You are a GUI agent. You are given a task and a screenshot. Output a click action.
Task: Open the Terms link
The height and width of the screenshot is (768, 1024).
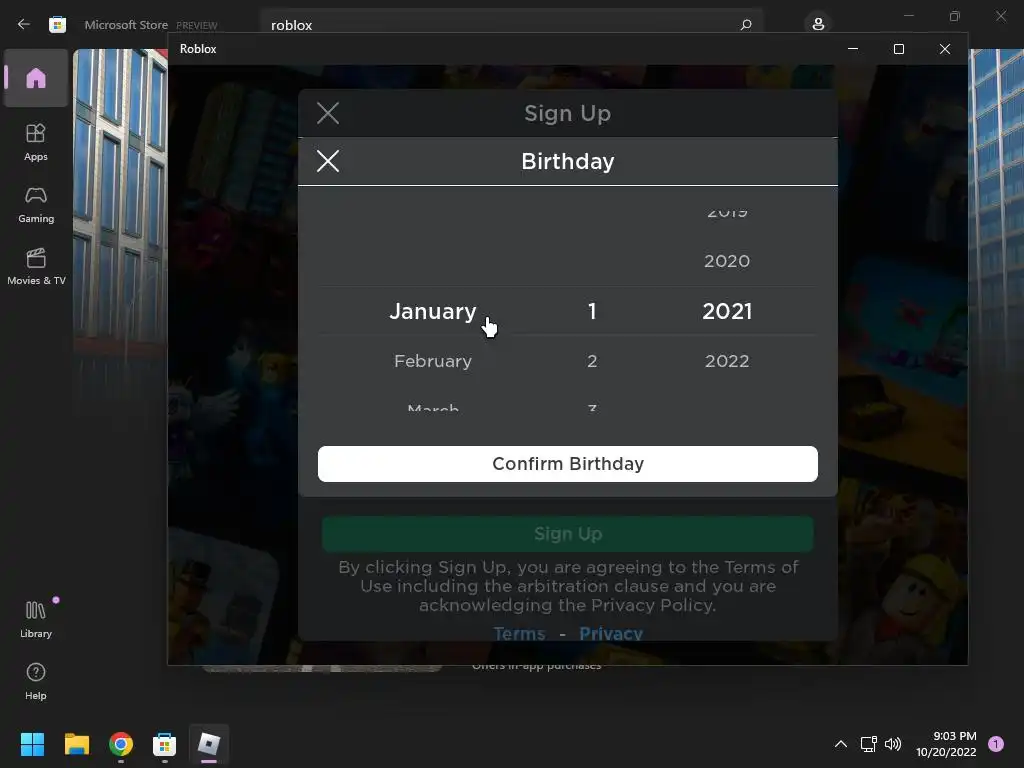pos(519,633)
